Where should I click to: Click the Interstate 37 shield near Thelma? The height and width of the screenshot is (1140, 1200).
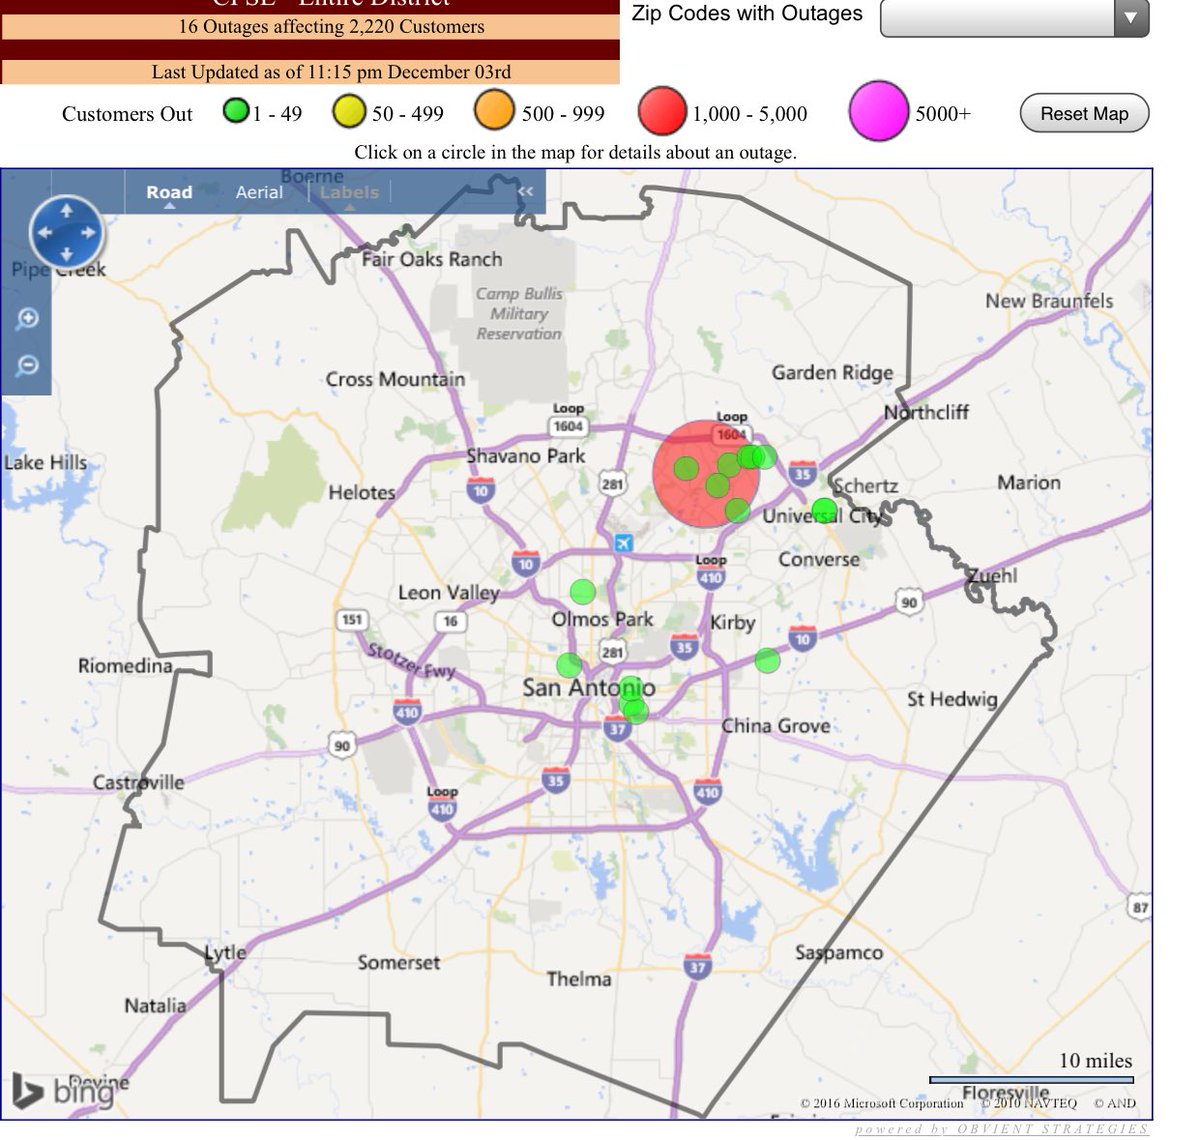point(698,966)
